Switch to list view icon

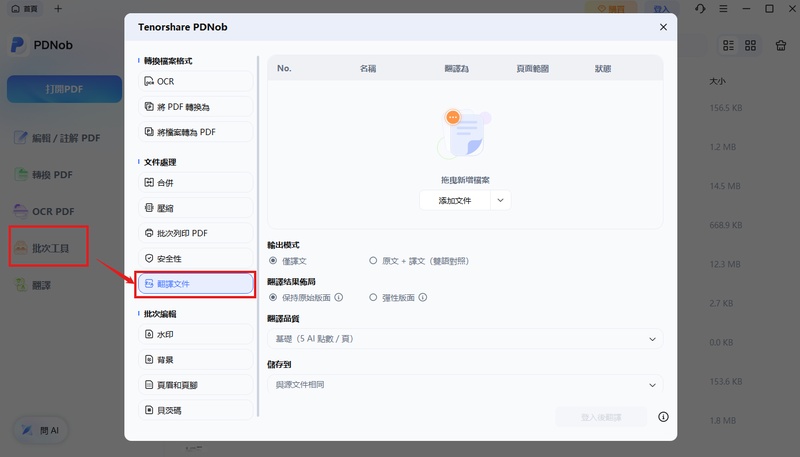click(729, 45)
